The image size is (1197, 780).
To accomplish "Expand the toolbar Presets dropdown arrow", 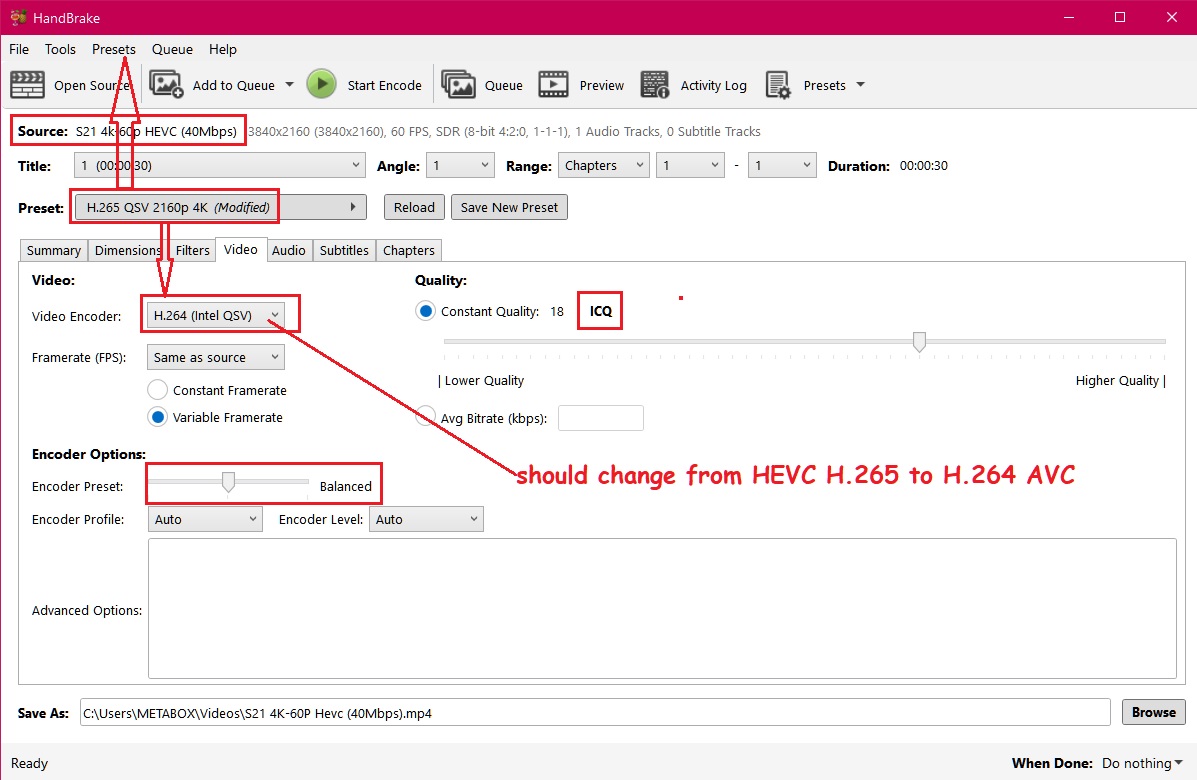I will pos(860,85).
